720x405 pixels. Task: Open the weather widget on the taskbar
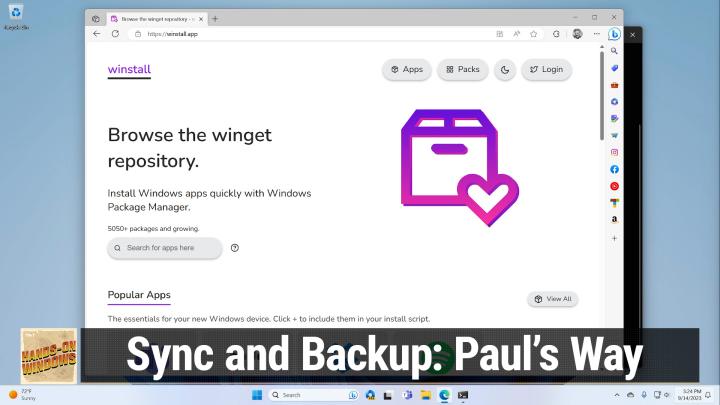pos(22,395)
